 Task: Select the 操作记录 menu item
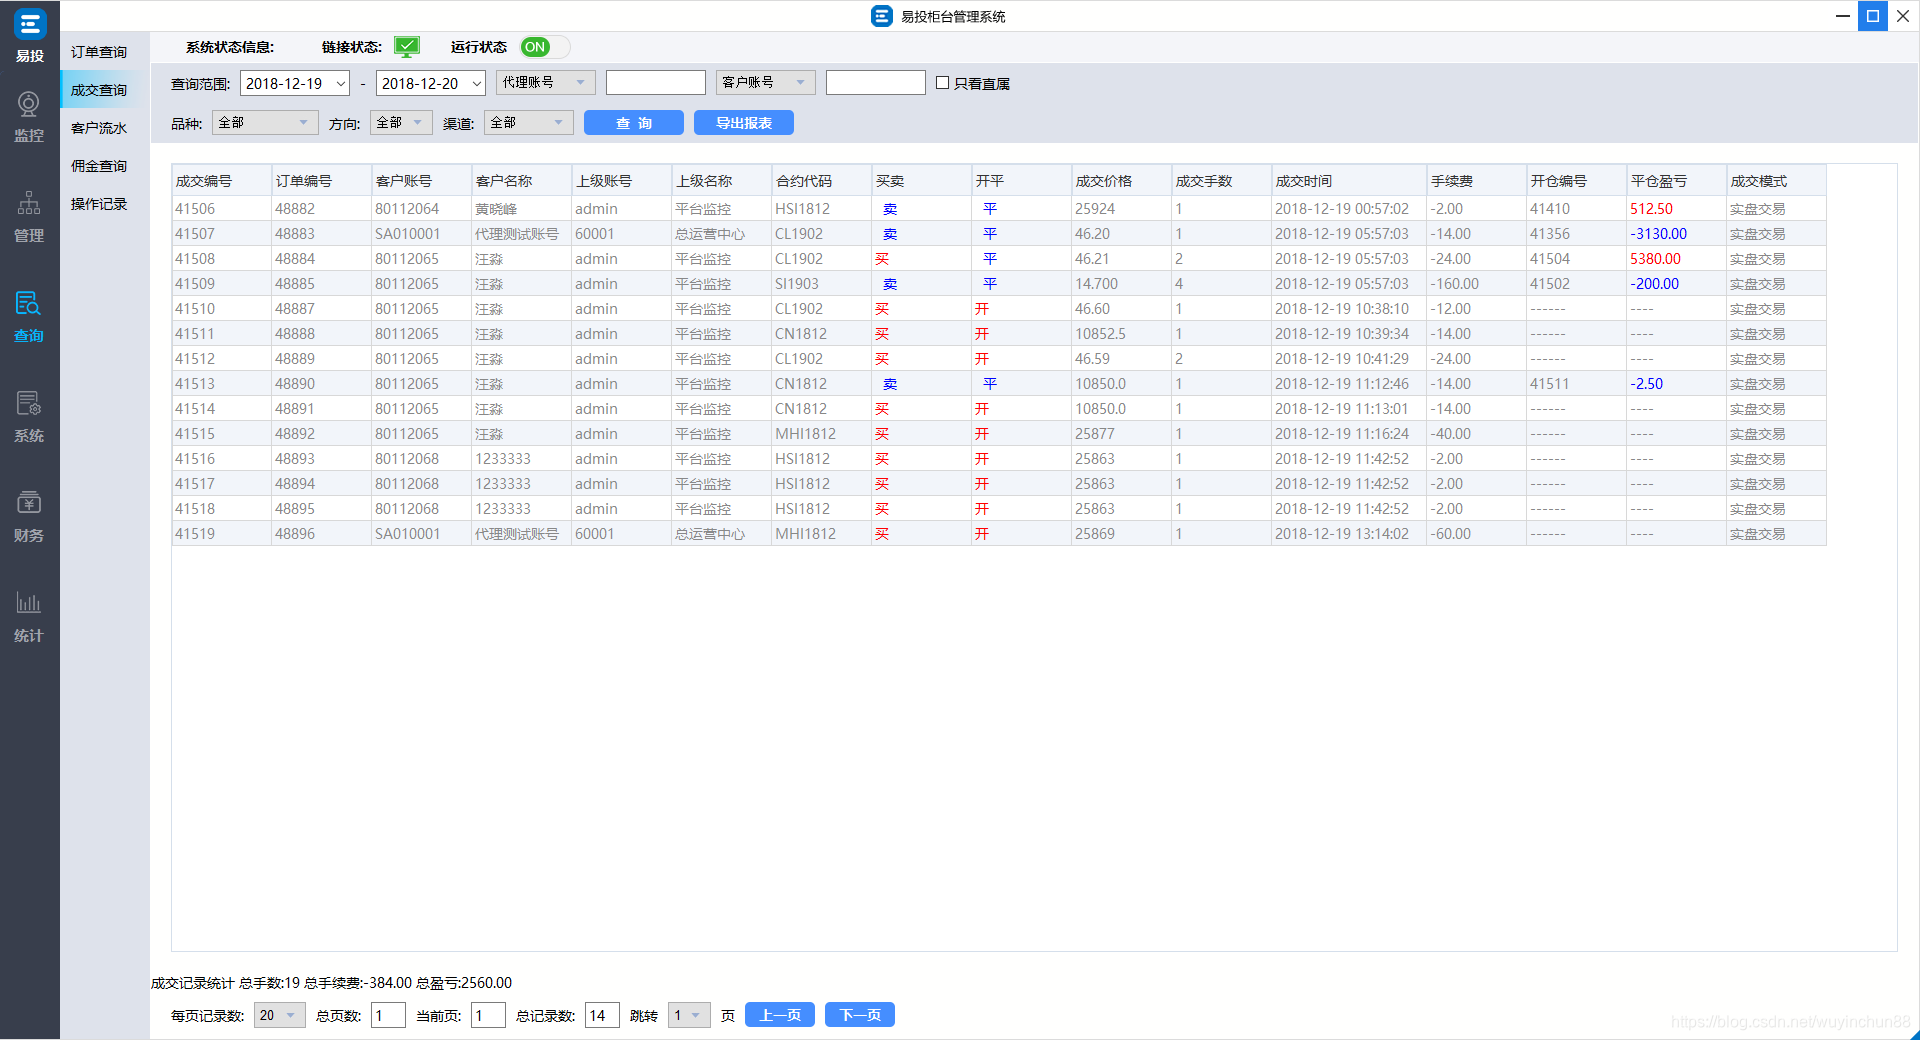[x=99, y=204]
